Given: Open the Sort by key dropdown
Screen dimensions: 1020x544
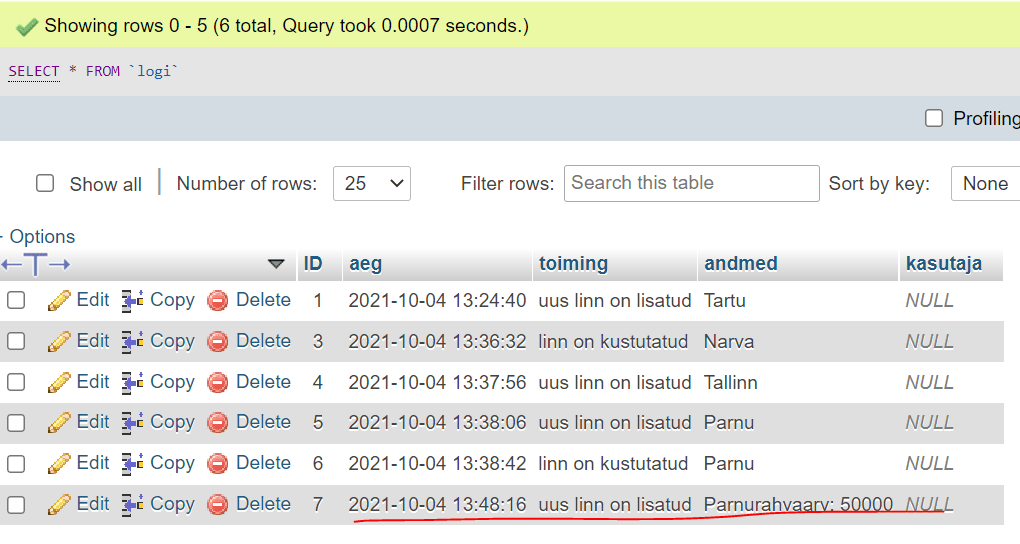Looking at the screenshot, I should click(x=985, y=183).
